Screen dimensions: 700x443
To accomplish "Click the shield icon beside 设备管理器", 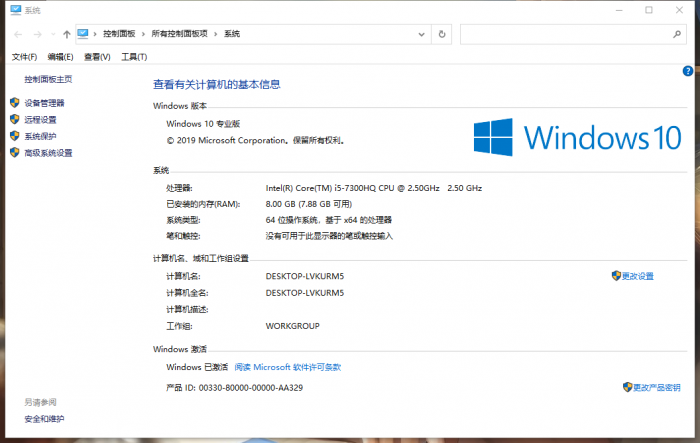I will click(x=14, y=103).
